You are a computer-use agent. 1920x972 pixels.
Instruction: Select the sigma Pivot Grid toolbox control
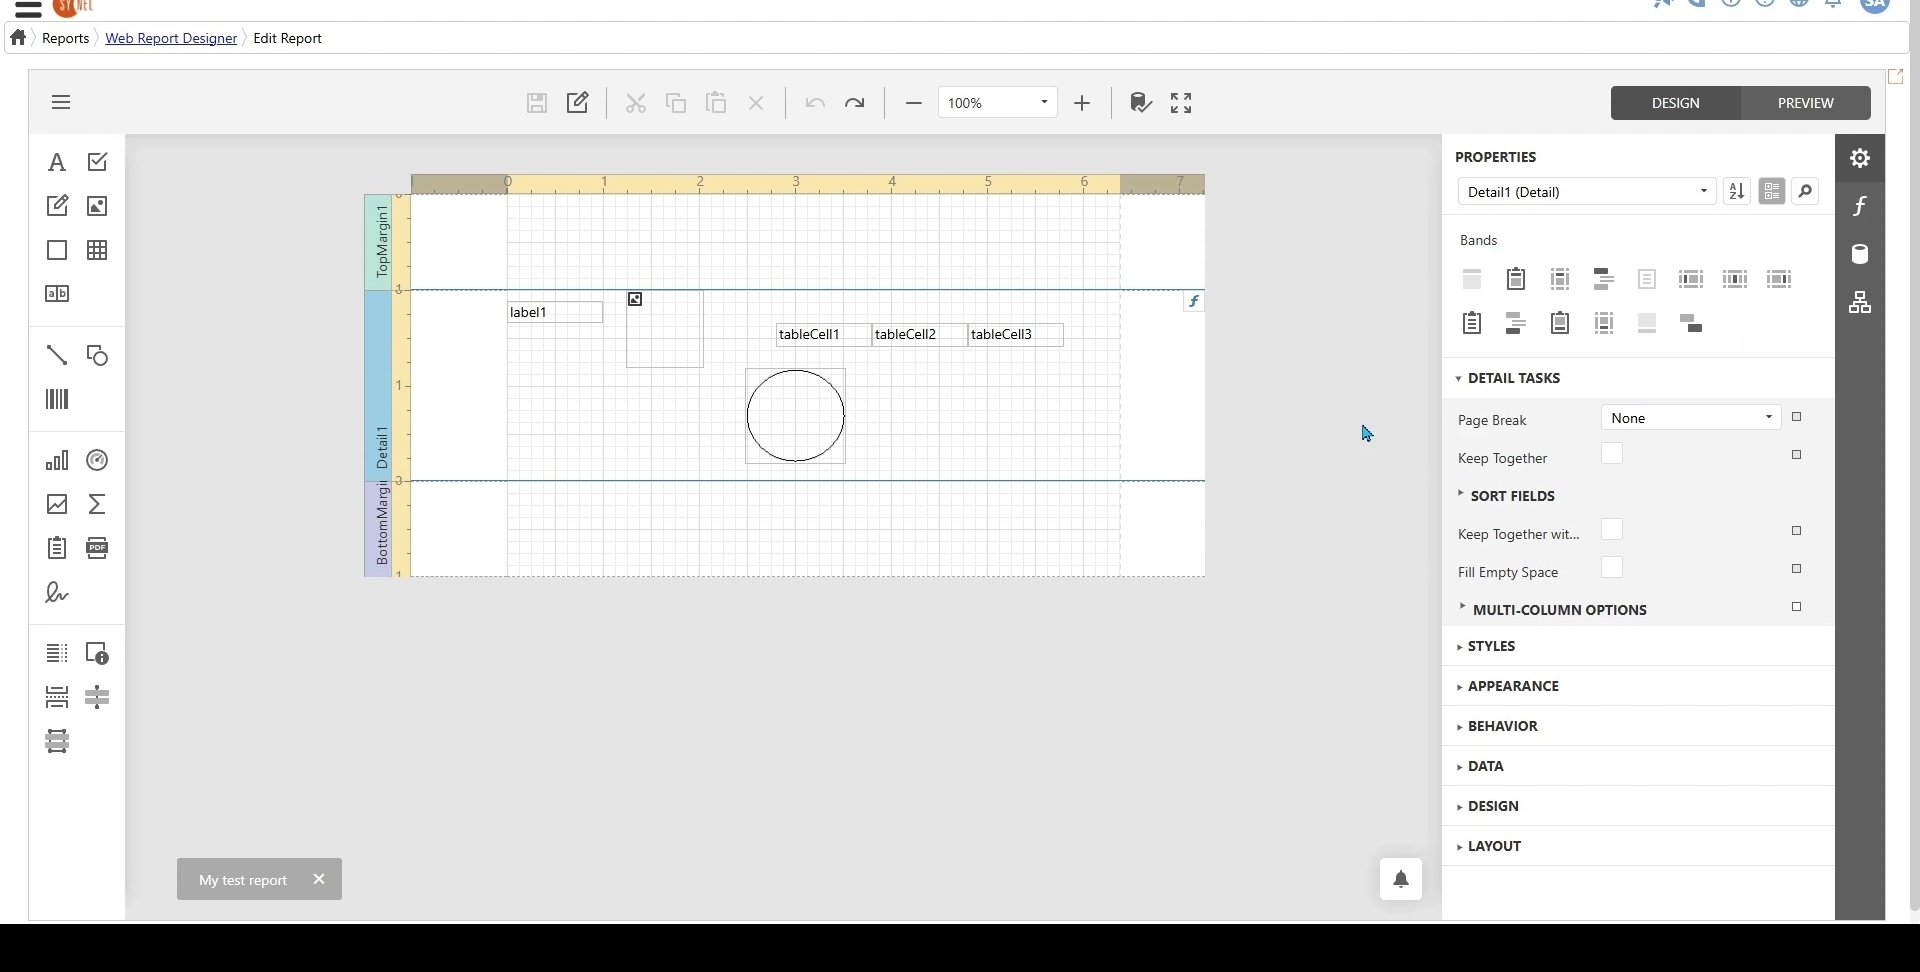[97, 504]
